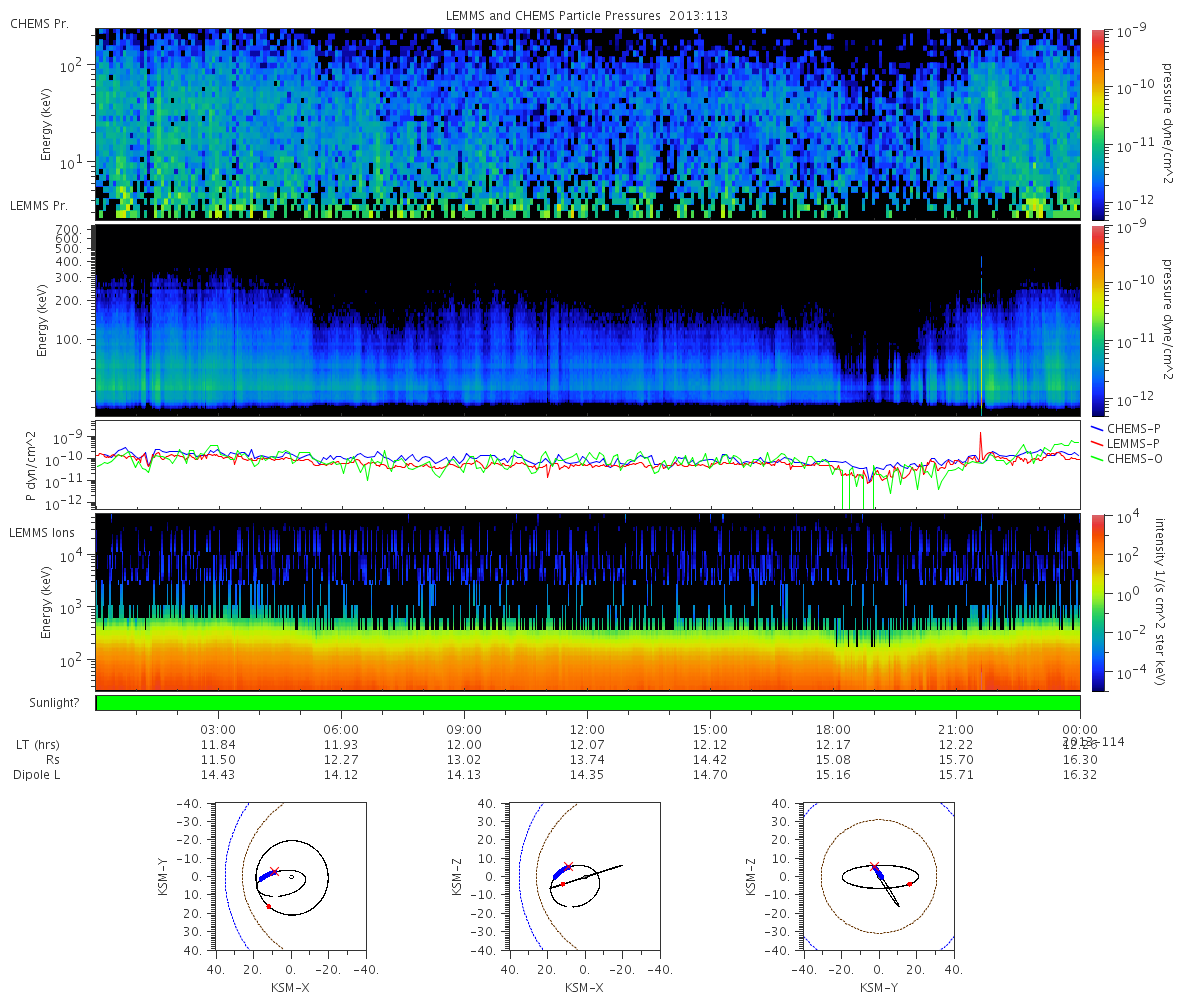Click the CHEMS pressure color scale bar
The width and height of the screenshot is (1200, 1000).
1097,124
